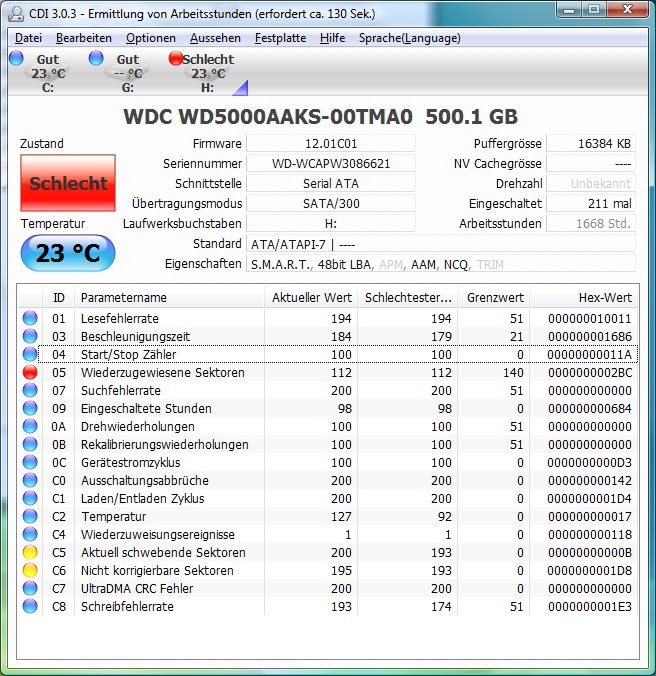Select drive G: with Gut status
The width and height of the screenshot is (656, 676).
pos(128,73)
